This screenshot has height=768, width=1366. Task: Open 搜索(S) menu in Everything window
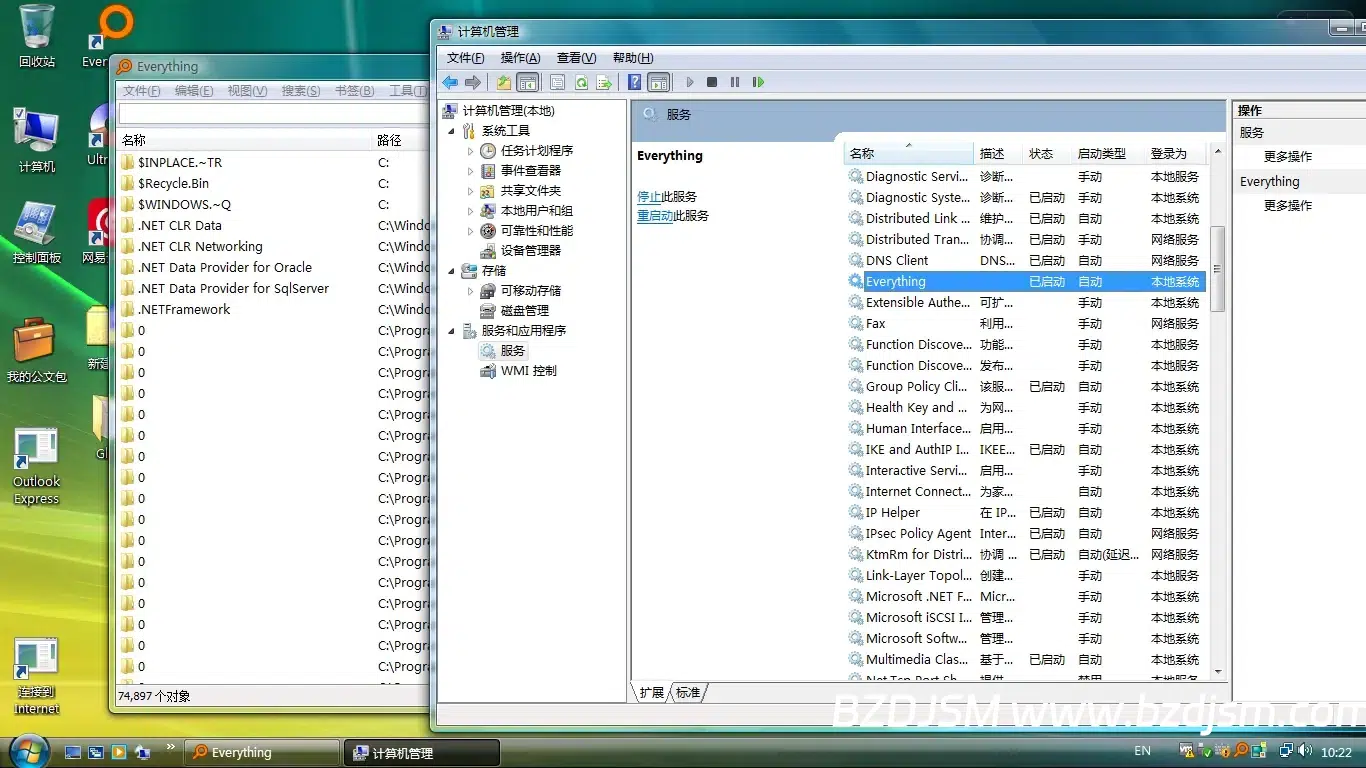point(301,91)
